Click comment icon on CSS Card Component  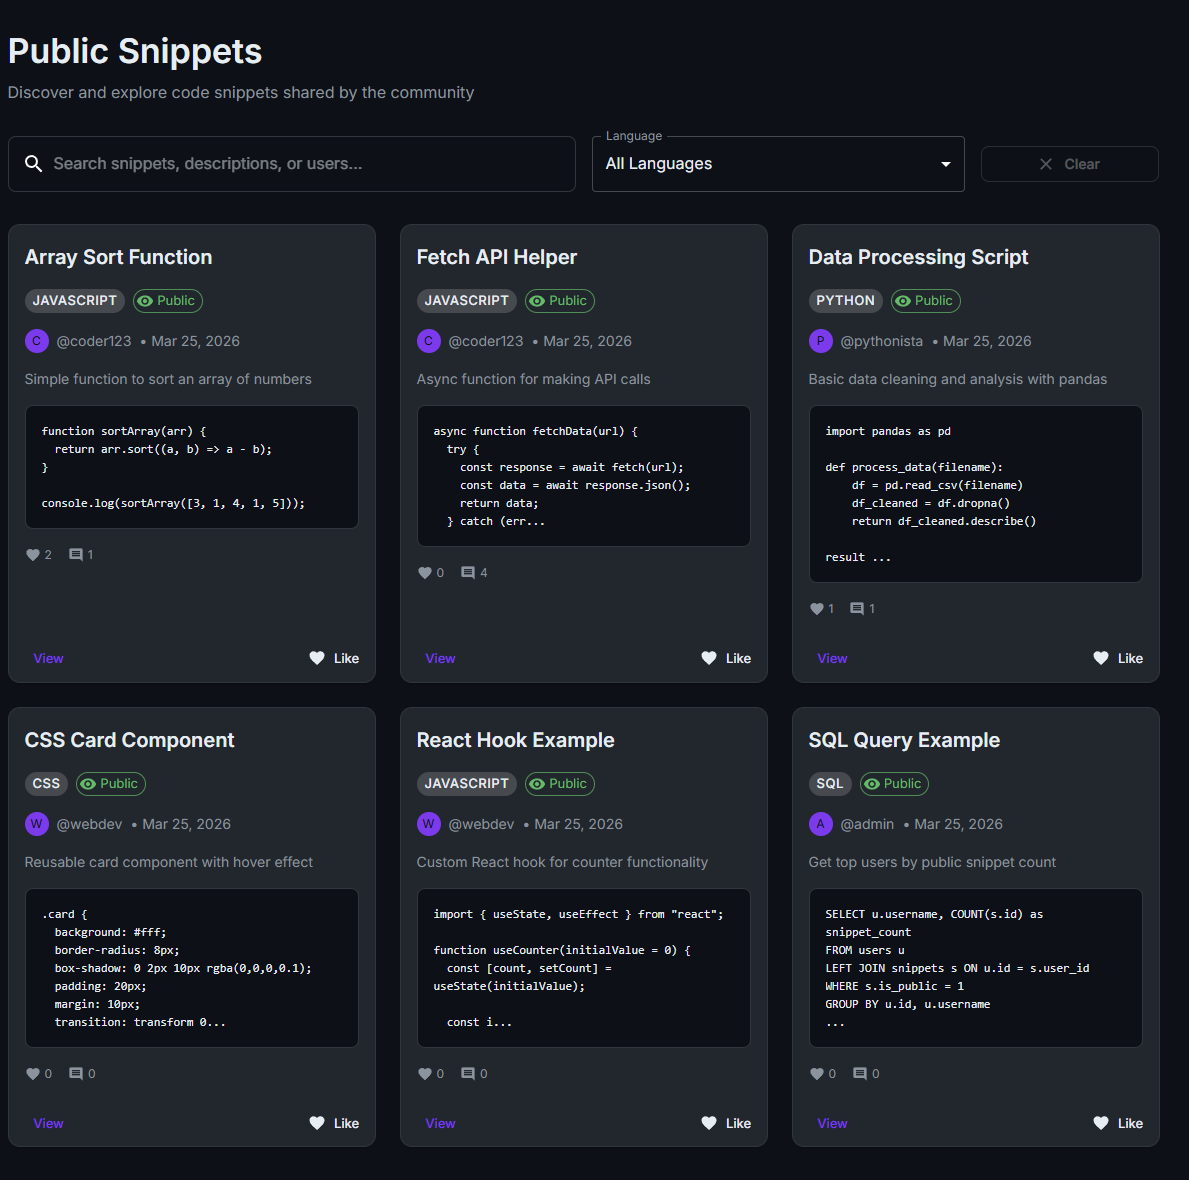76,1074
